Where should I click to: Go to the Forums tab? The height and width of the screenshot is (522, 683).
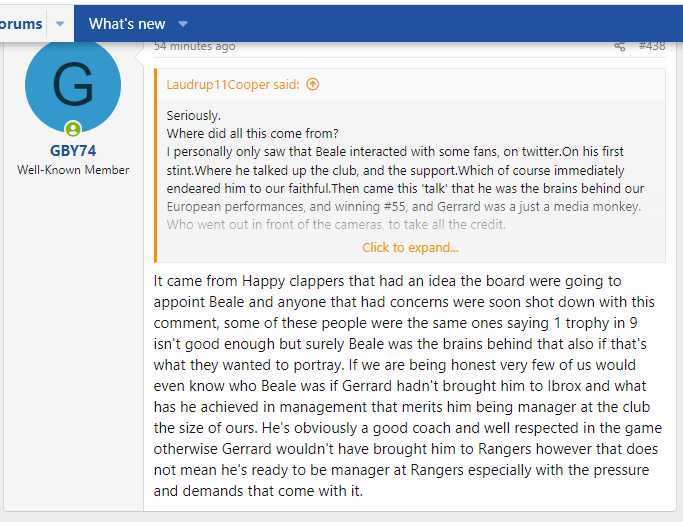[x=22, y=23]
